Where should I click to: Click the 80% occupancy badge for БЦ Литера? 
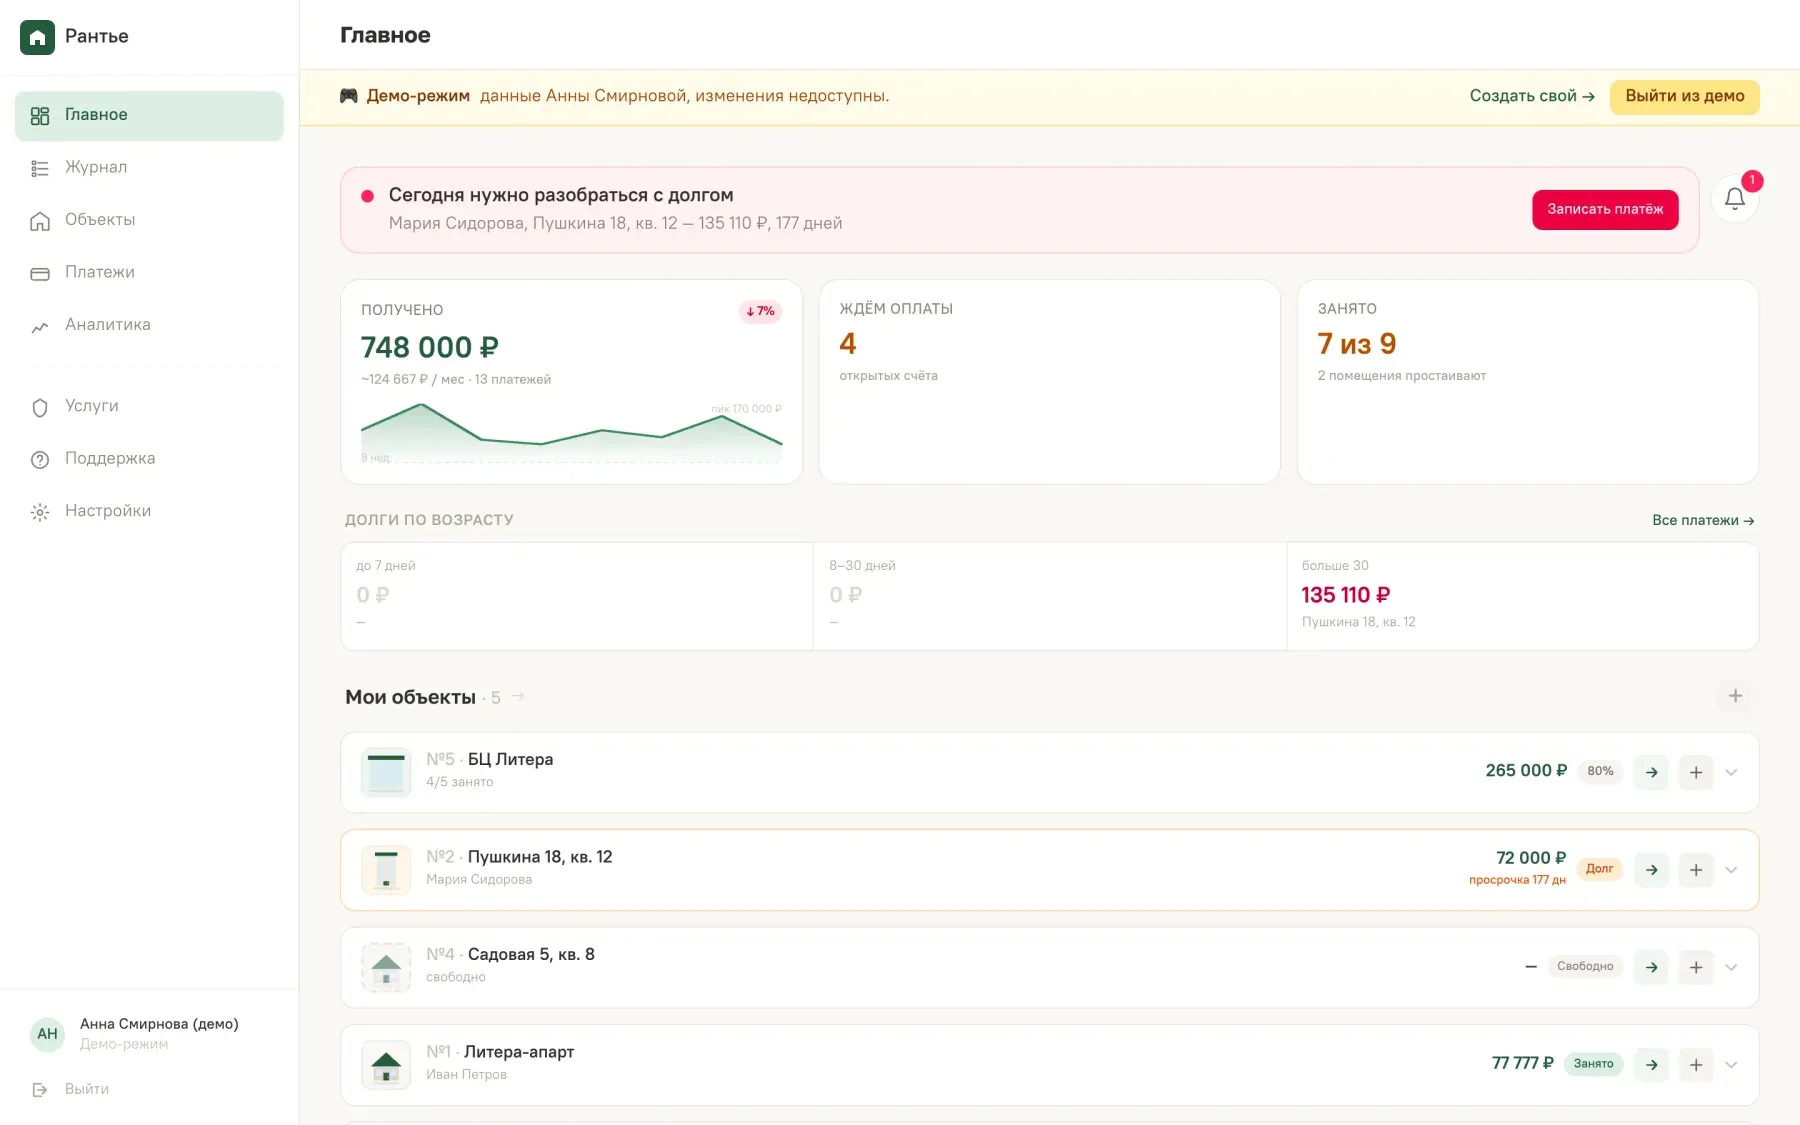(1600, 771)
